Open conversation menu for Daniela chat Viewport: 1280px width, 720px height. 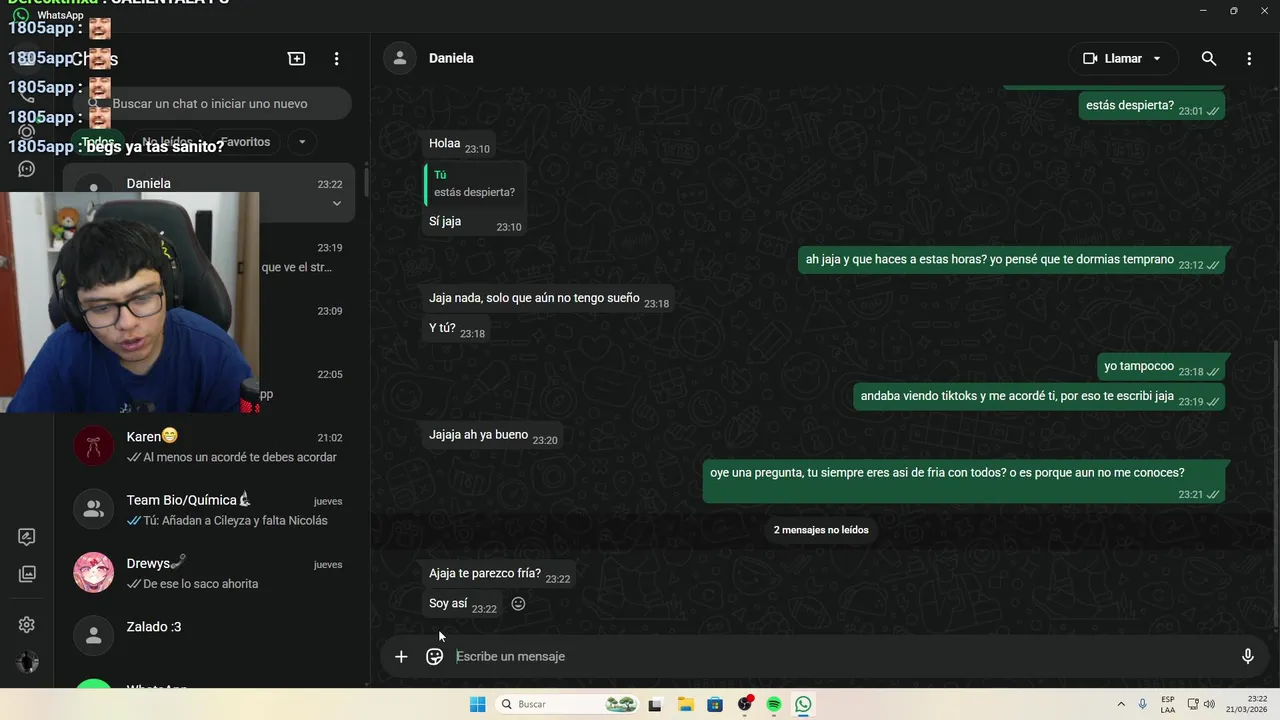(x=1249, y=59)
